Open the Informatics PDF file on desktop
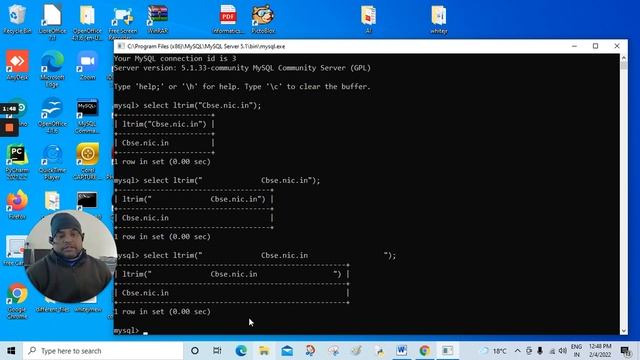 coord(228,19)
